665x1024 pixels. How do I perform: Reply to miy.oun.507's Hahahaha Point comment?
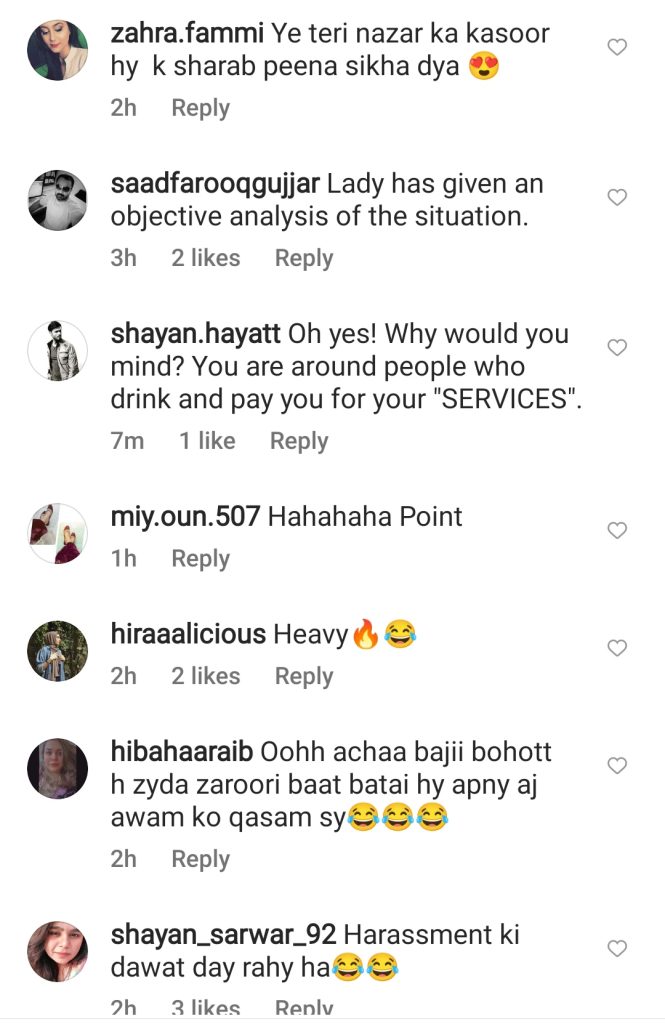[201, 558]
